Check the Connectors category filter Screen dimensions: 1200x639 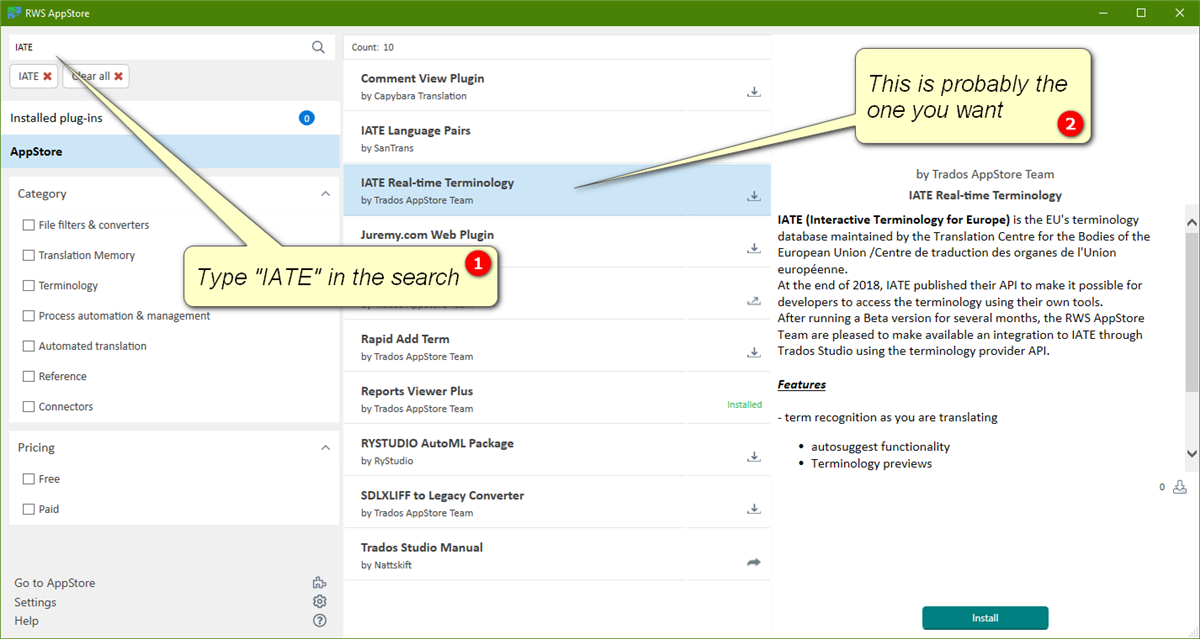click(x=29, y=406)
